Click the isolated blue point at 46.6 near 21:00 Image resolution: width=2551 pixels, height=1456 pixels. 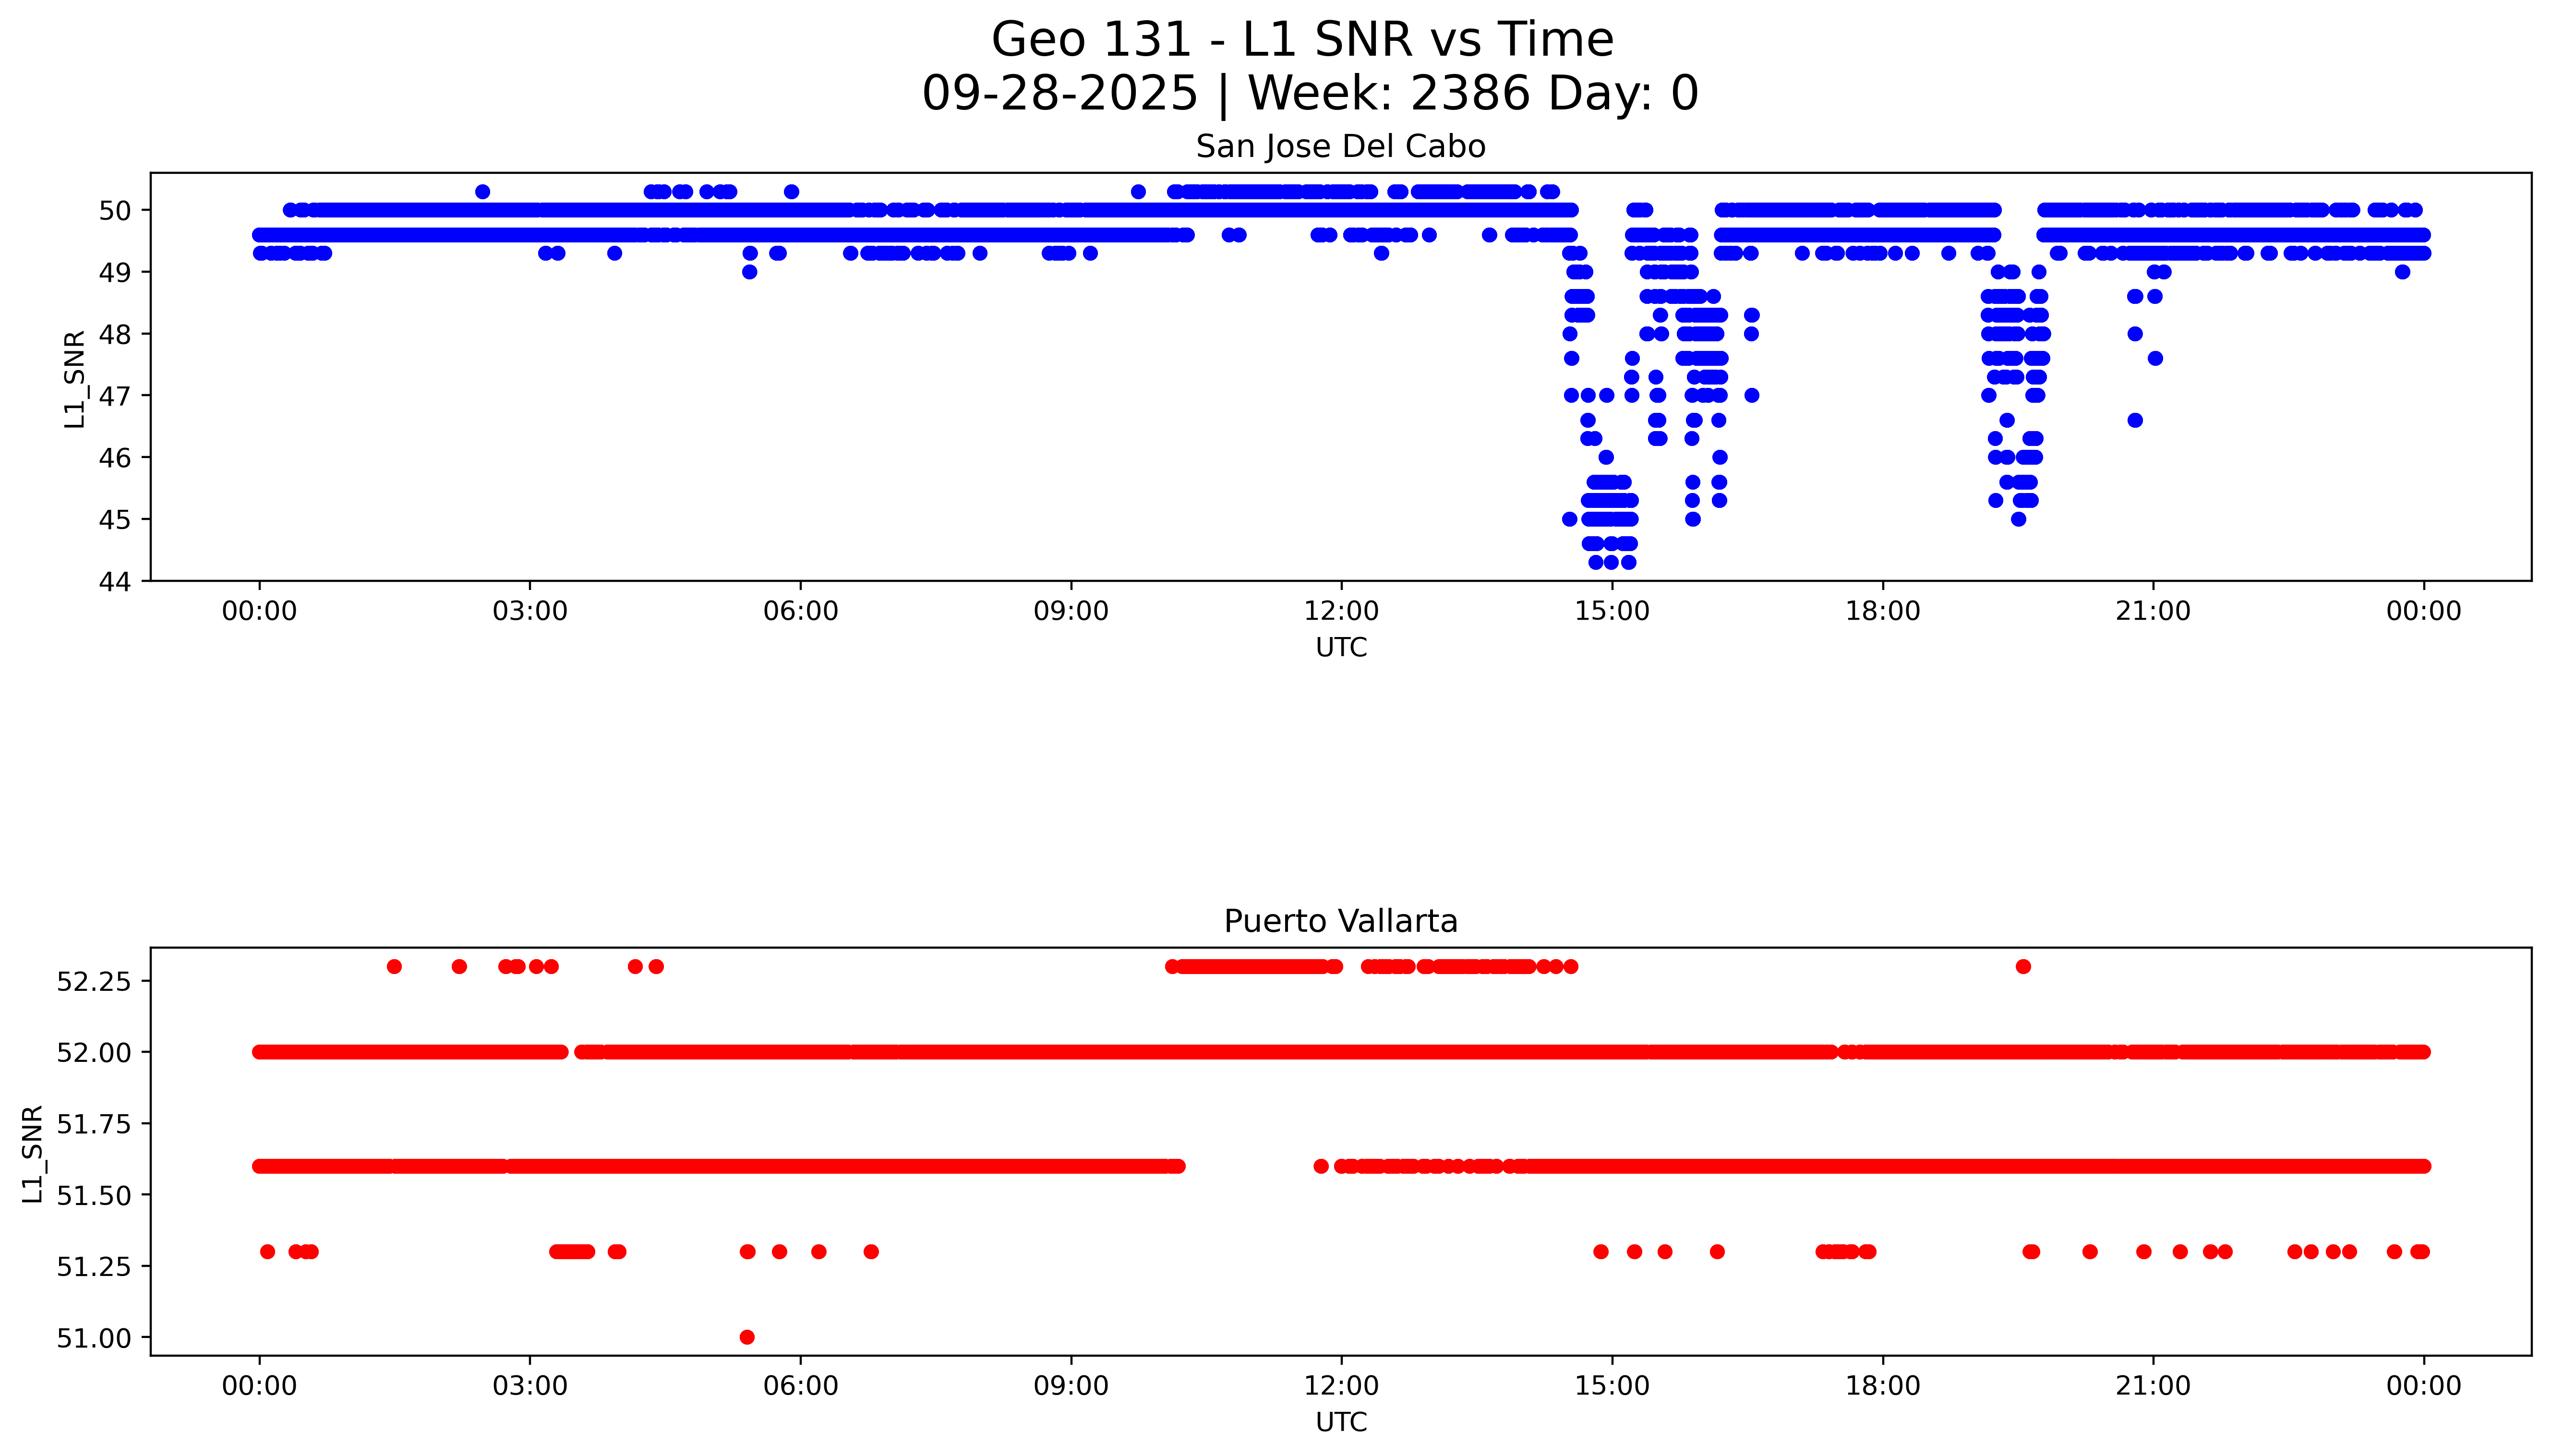pyautogui.click(x=2135, y=420)
